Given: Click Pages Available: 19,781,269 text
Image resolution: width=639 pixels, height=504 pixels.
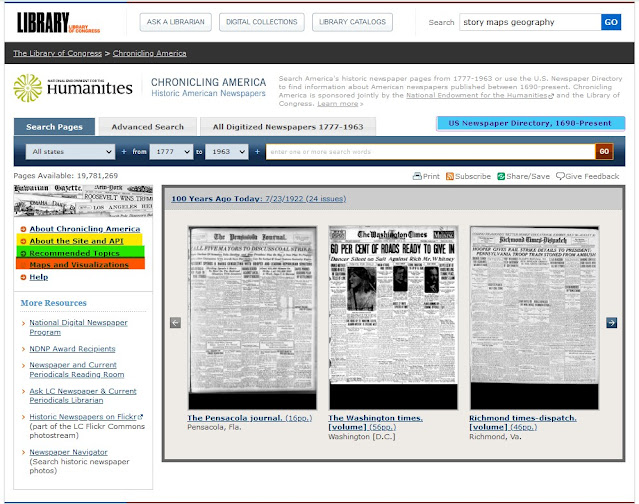Looking at the screenshot, I should point(66,176).
